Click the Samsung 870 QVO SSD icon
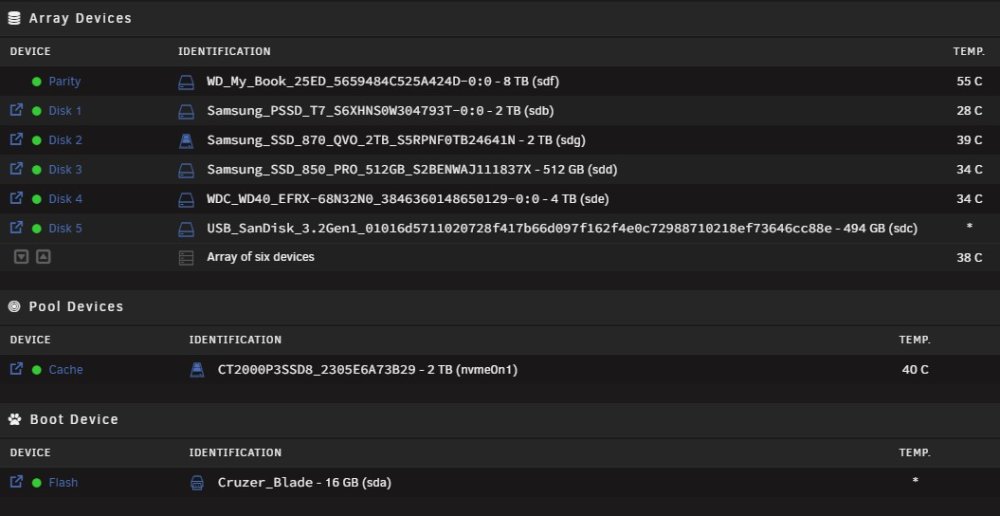 [186, 140]
